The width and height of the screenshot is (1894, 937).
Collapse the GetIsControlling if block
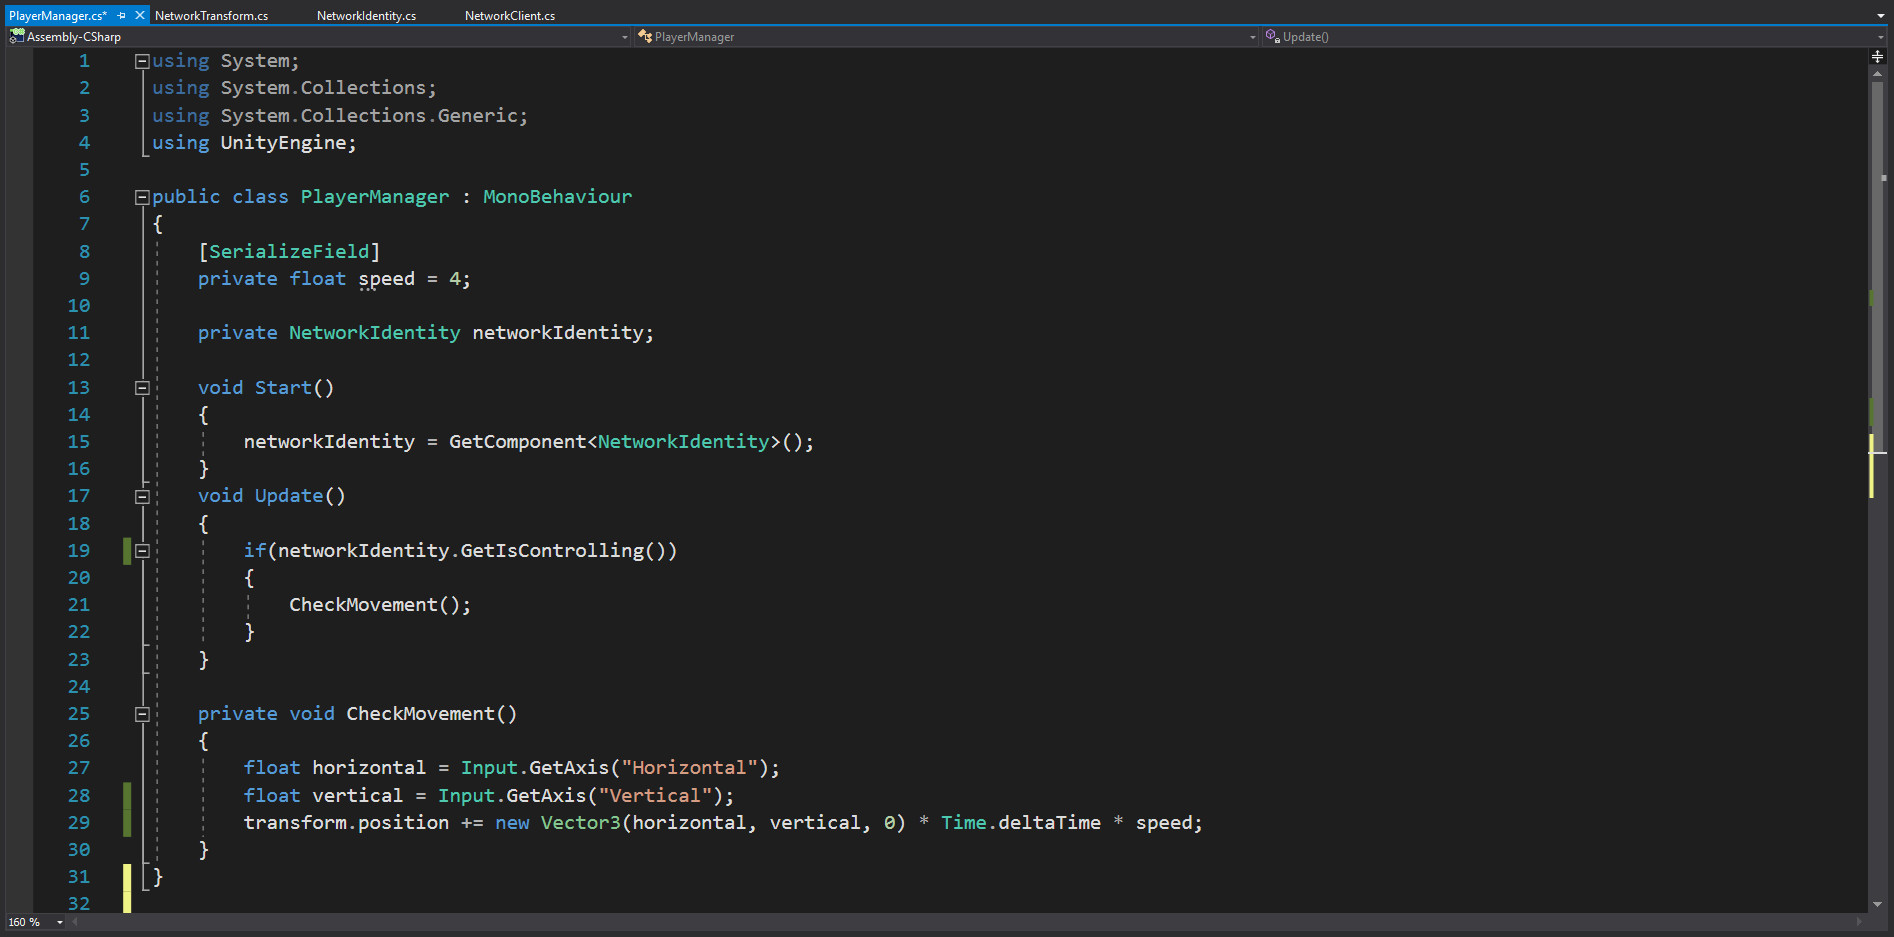[142, 551]
